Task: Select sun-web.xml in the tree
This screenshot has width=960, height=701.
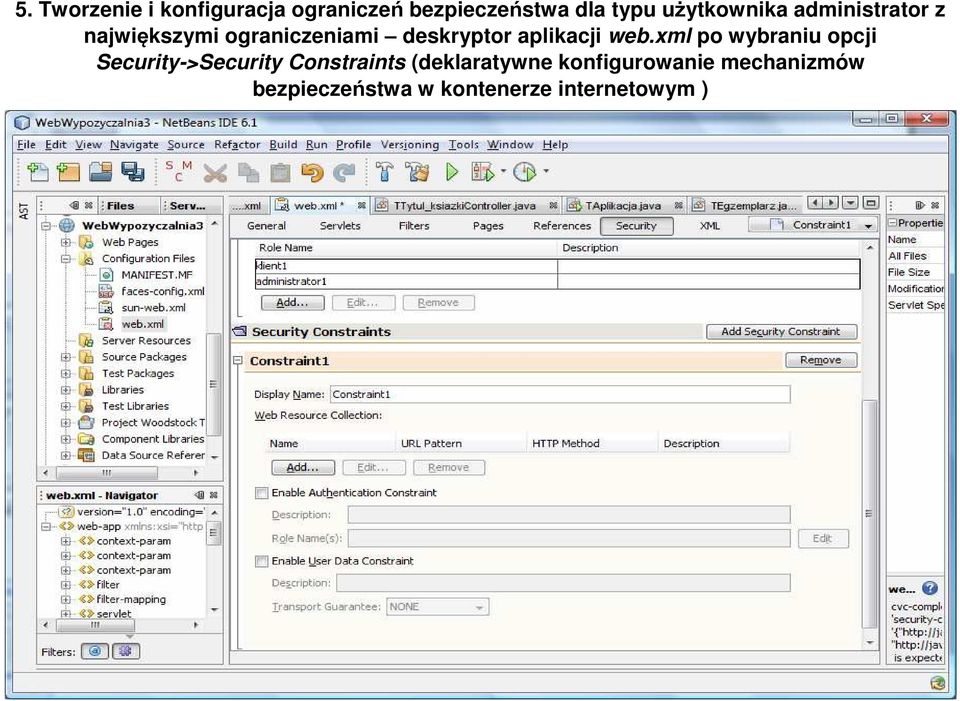Action: [x=153, y=308]
